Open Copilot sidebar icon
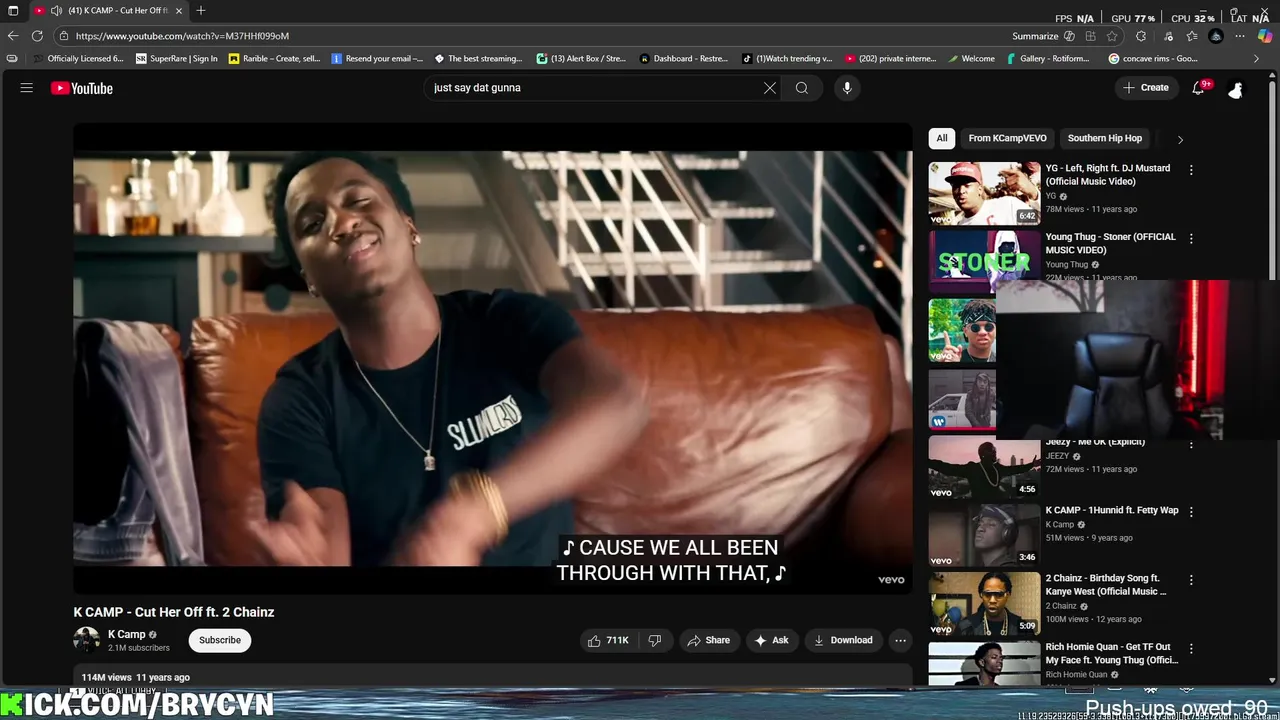 point(1265,36)
